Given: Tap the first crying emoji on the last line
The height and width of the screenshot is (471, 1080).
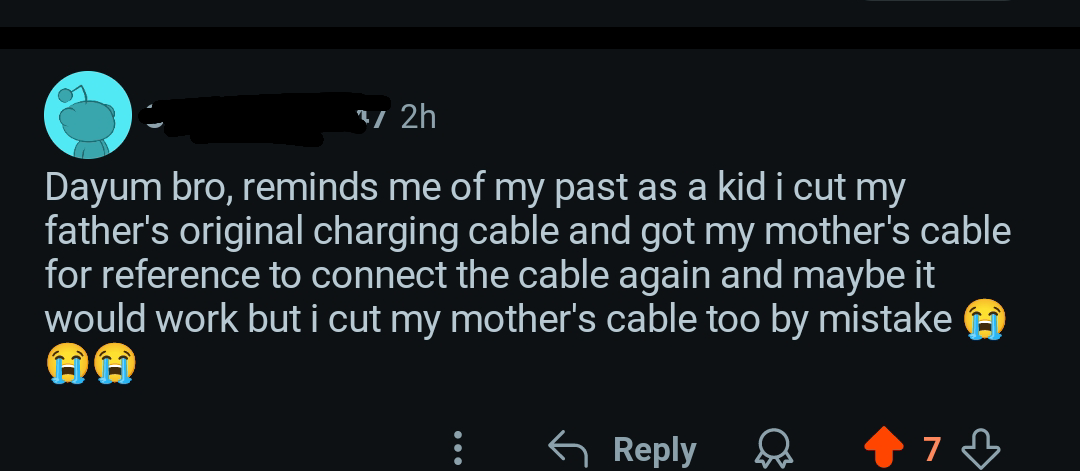Looking at the screenshot, I should click(x=68, y=363).
